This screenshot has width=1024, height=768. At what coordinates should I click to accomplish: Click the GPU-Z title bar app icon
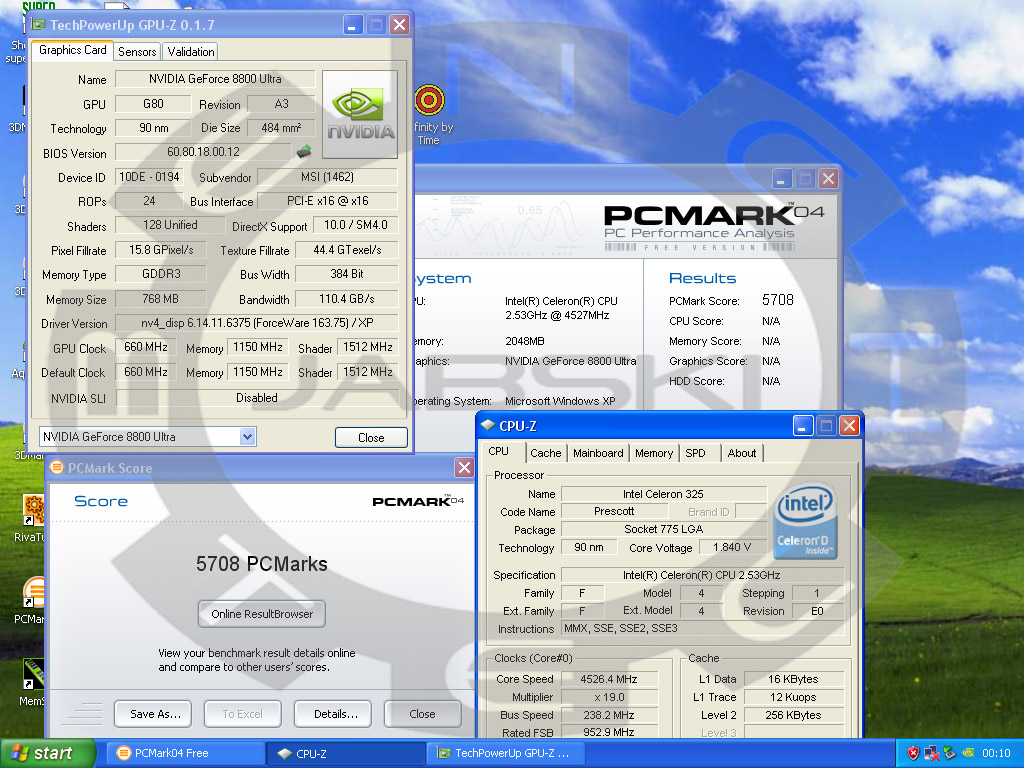(39, 25)
